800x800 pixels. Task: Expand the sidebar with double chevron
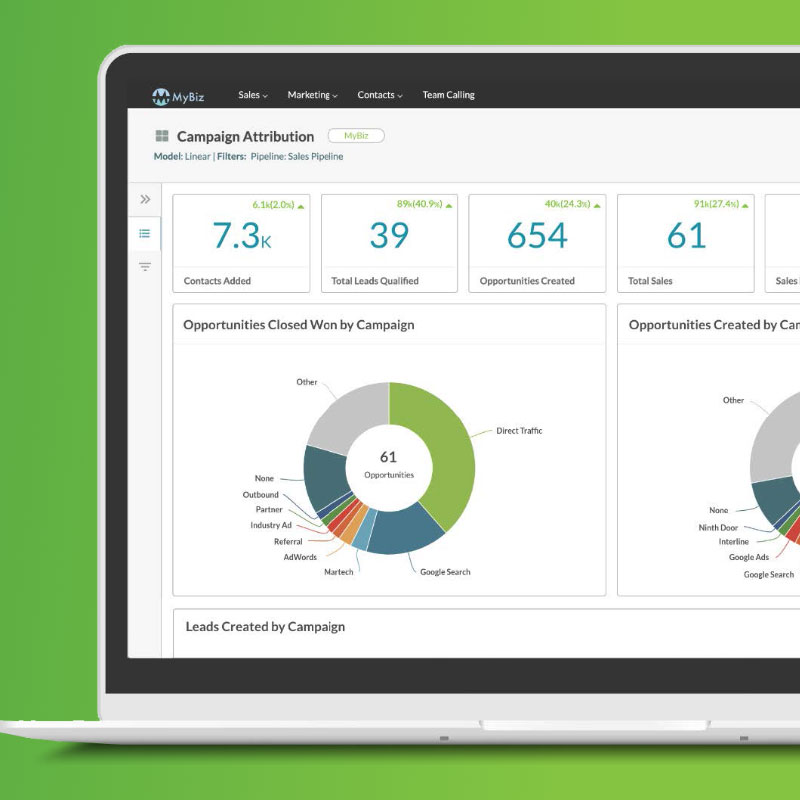(x=145, y=199)
